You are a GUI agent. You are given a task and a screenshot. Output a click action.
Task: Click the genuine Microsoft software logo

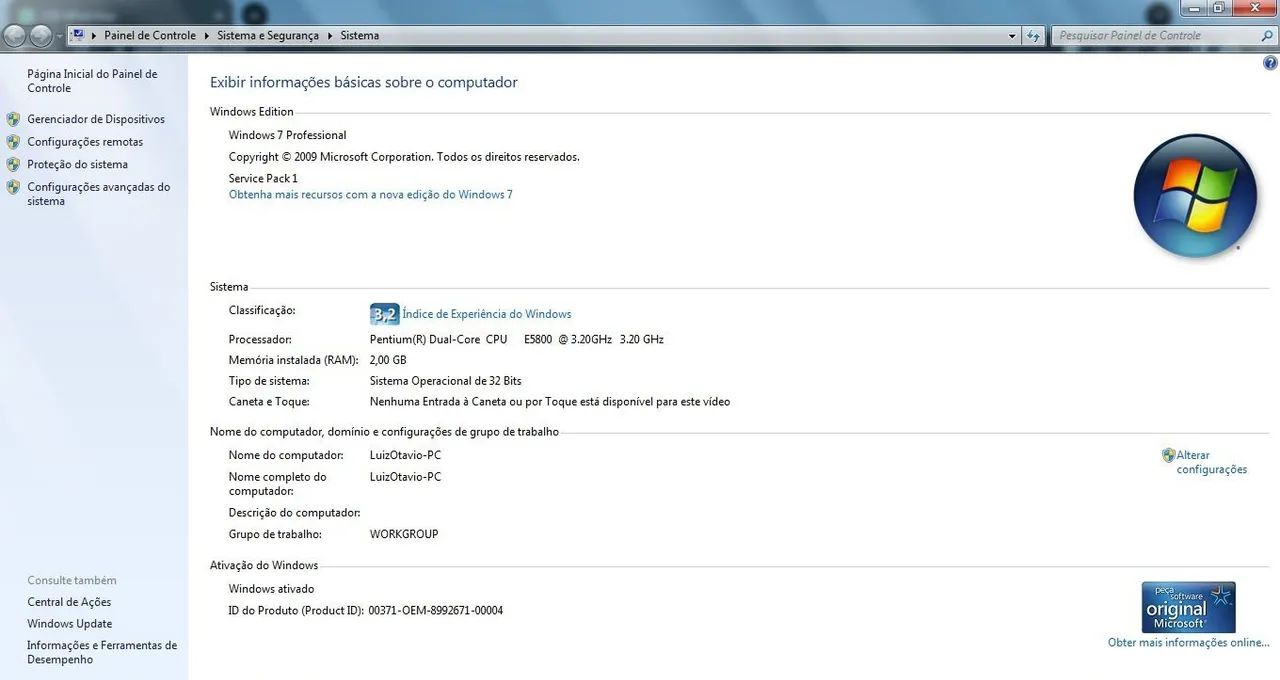click(1188, 606)
